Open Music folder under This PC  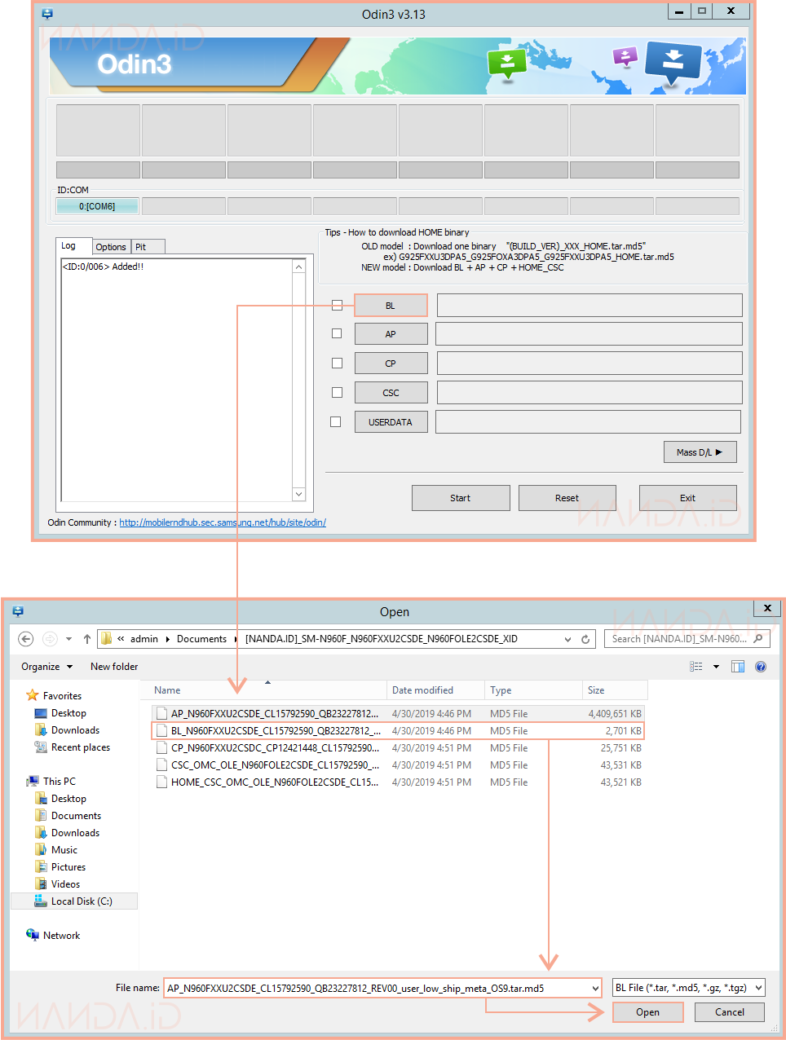(x=64, y=850)
